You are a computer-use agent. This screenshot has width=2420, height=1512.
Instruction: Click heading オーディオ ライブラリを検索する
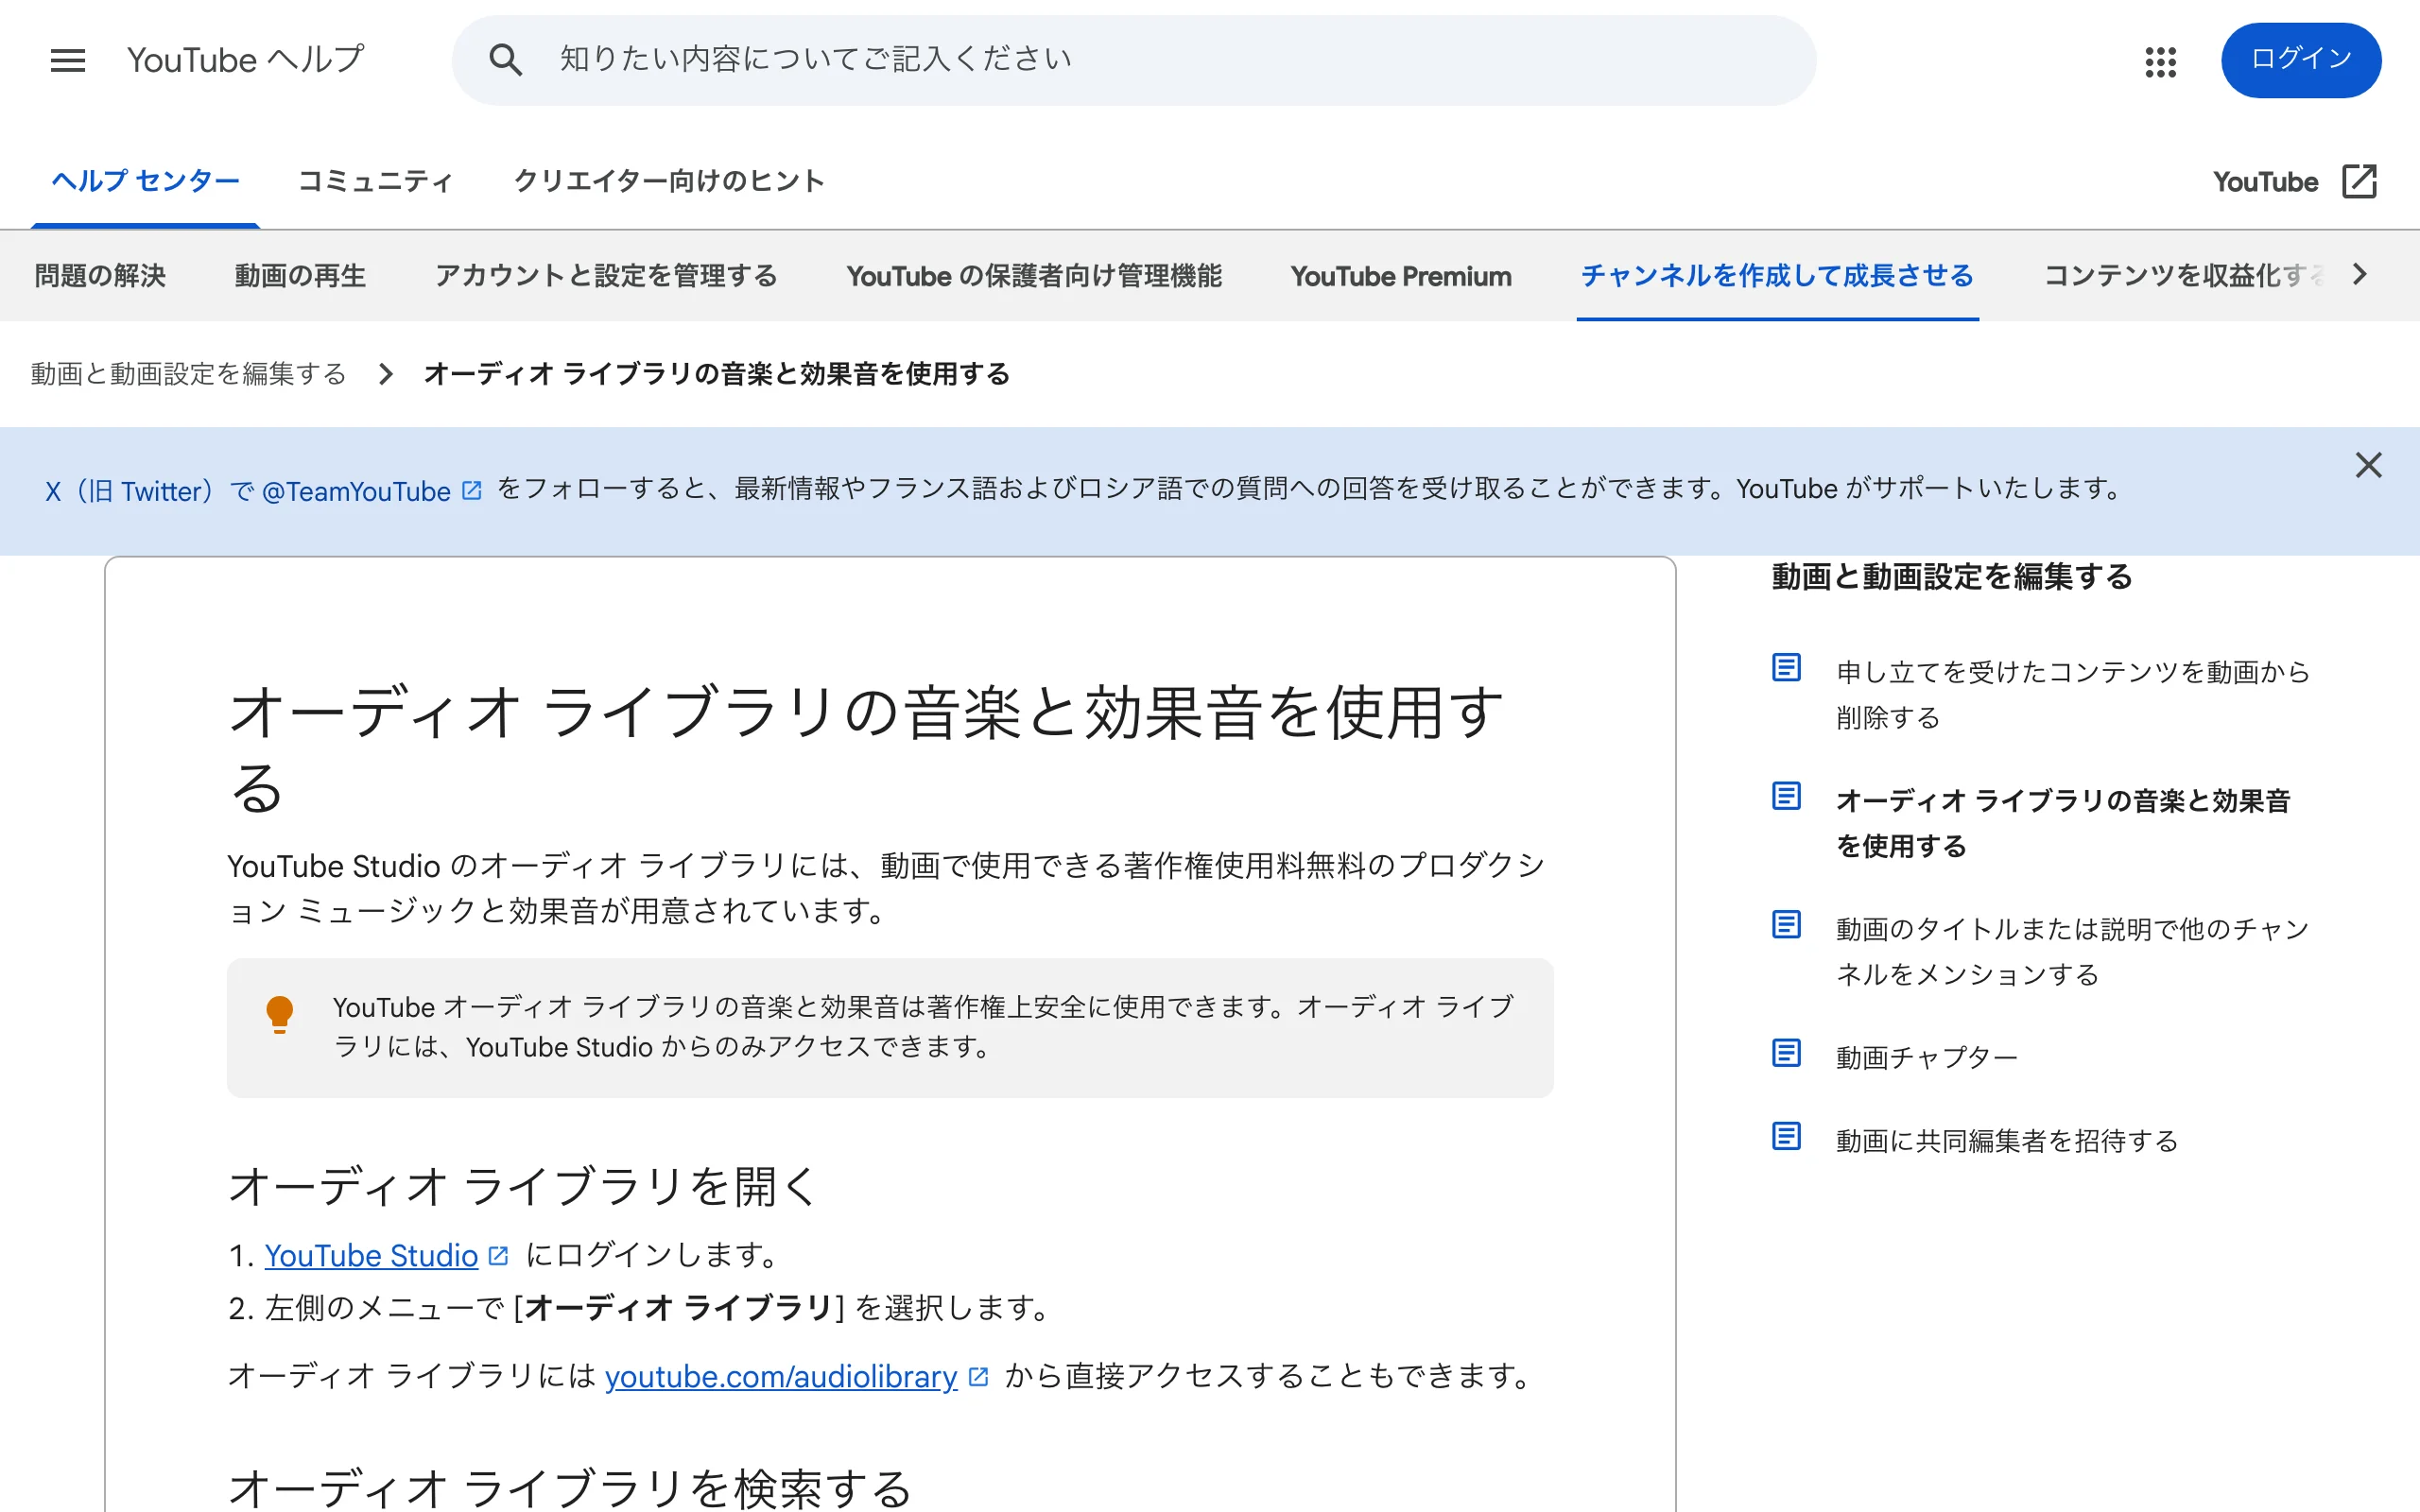[570, 1488]
